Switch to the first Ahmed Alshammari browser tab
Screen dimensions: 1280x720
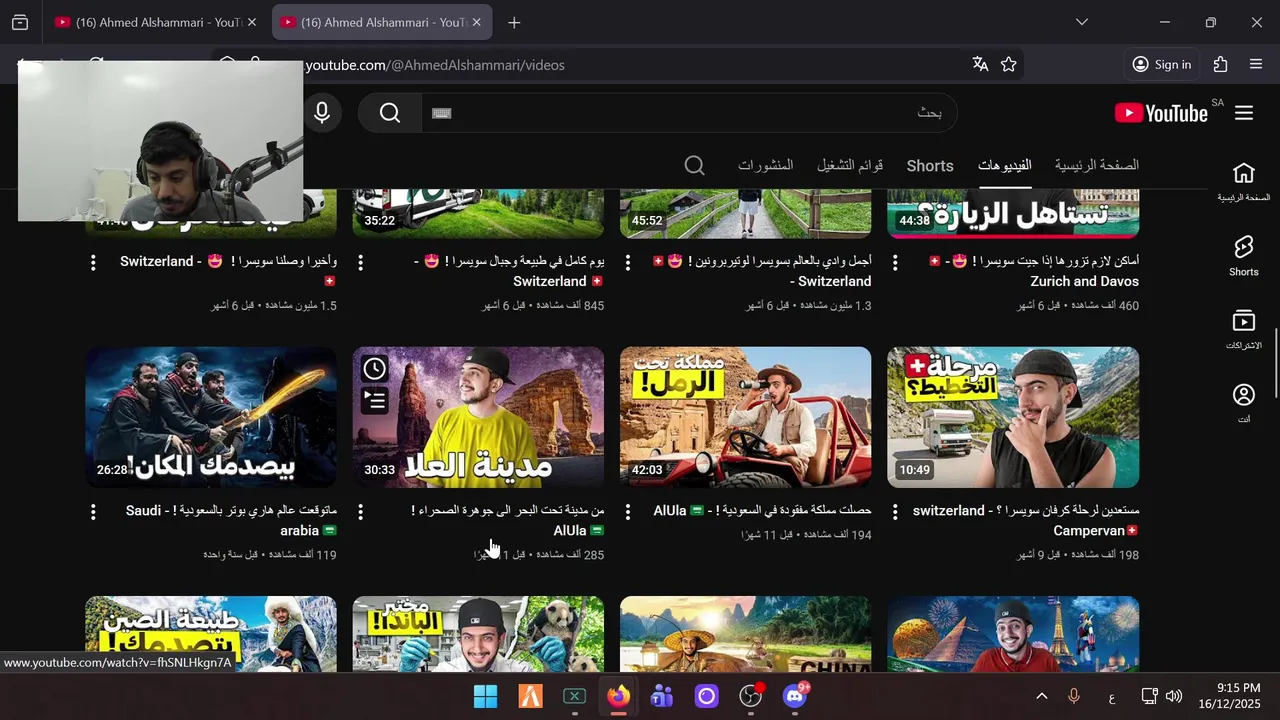point(158,22)
